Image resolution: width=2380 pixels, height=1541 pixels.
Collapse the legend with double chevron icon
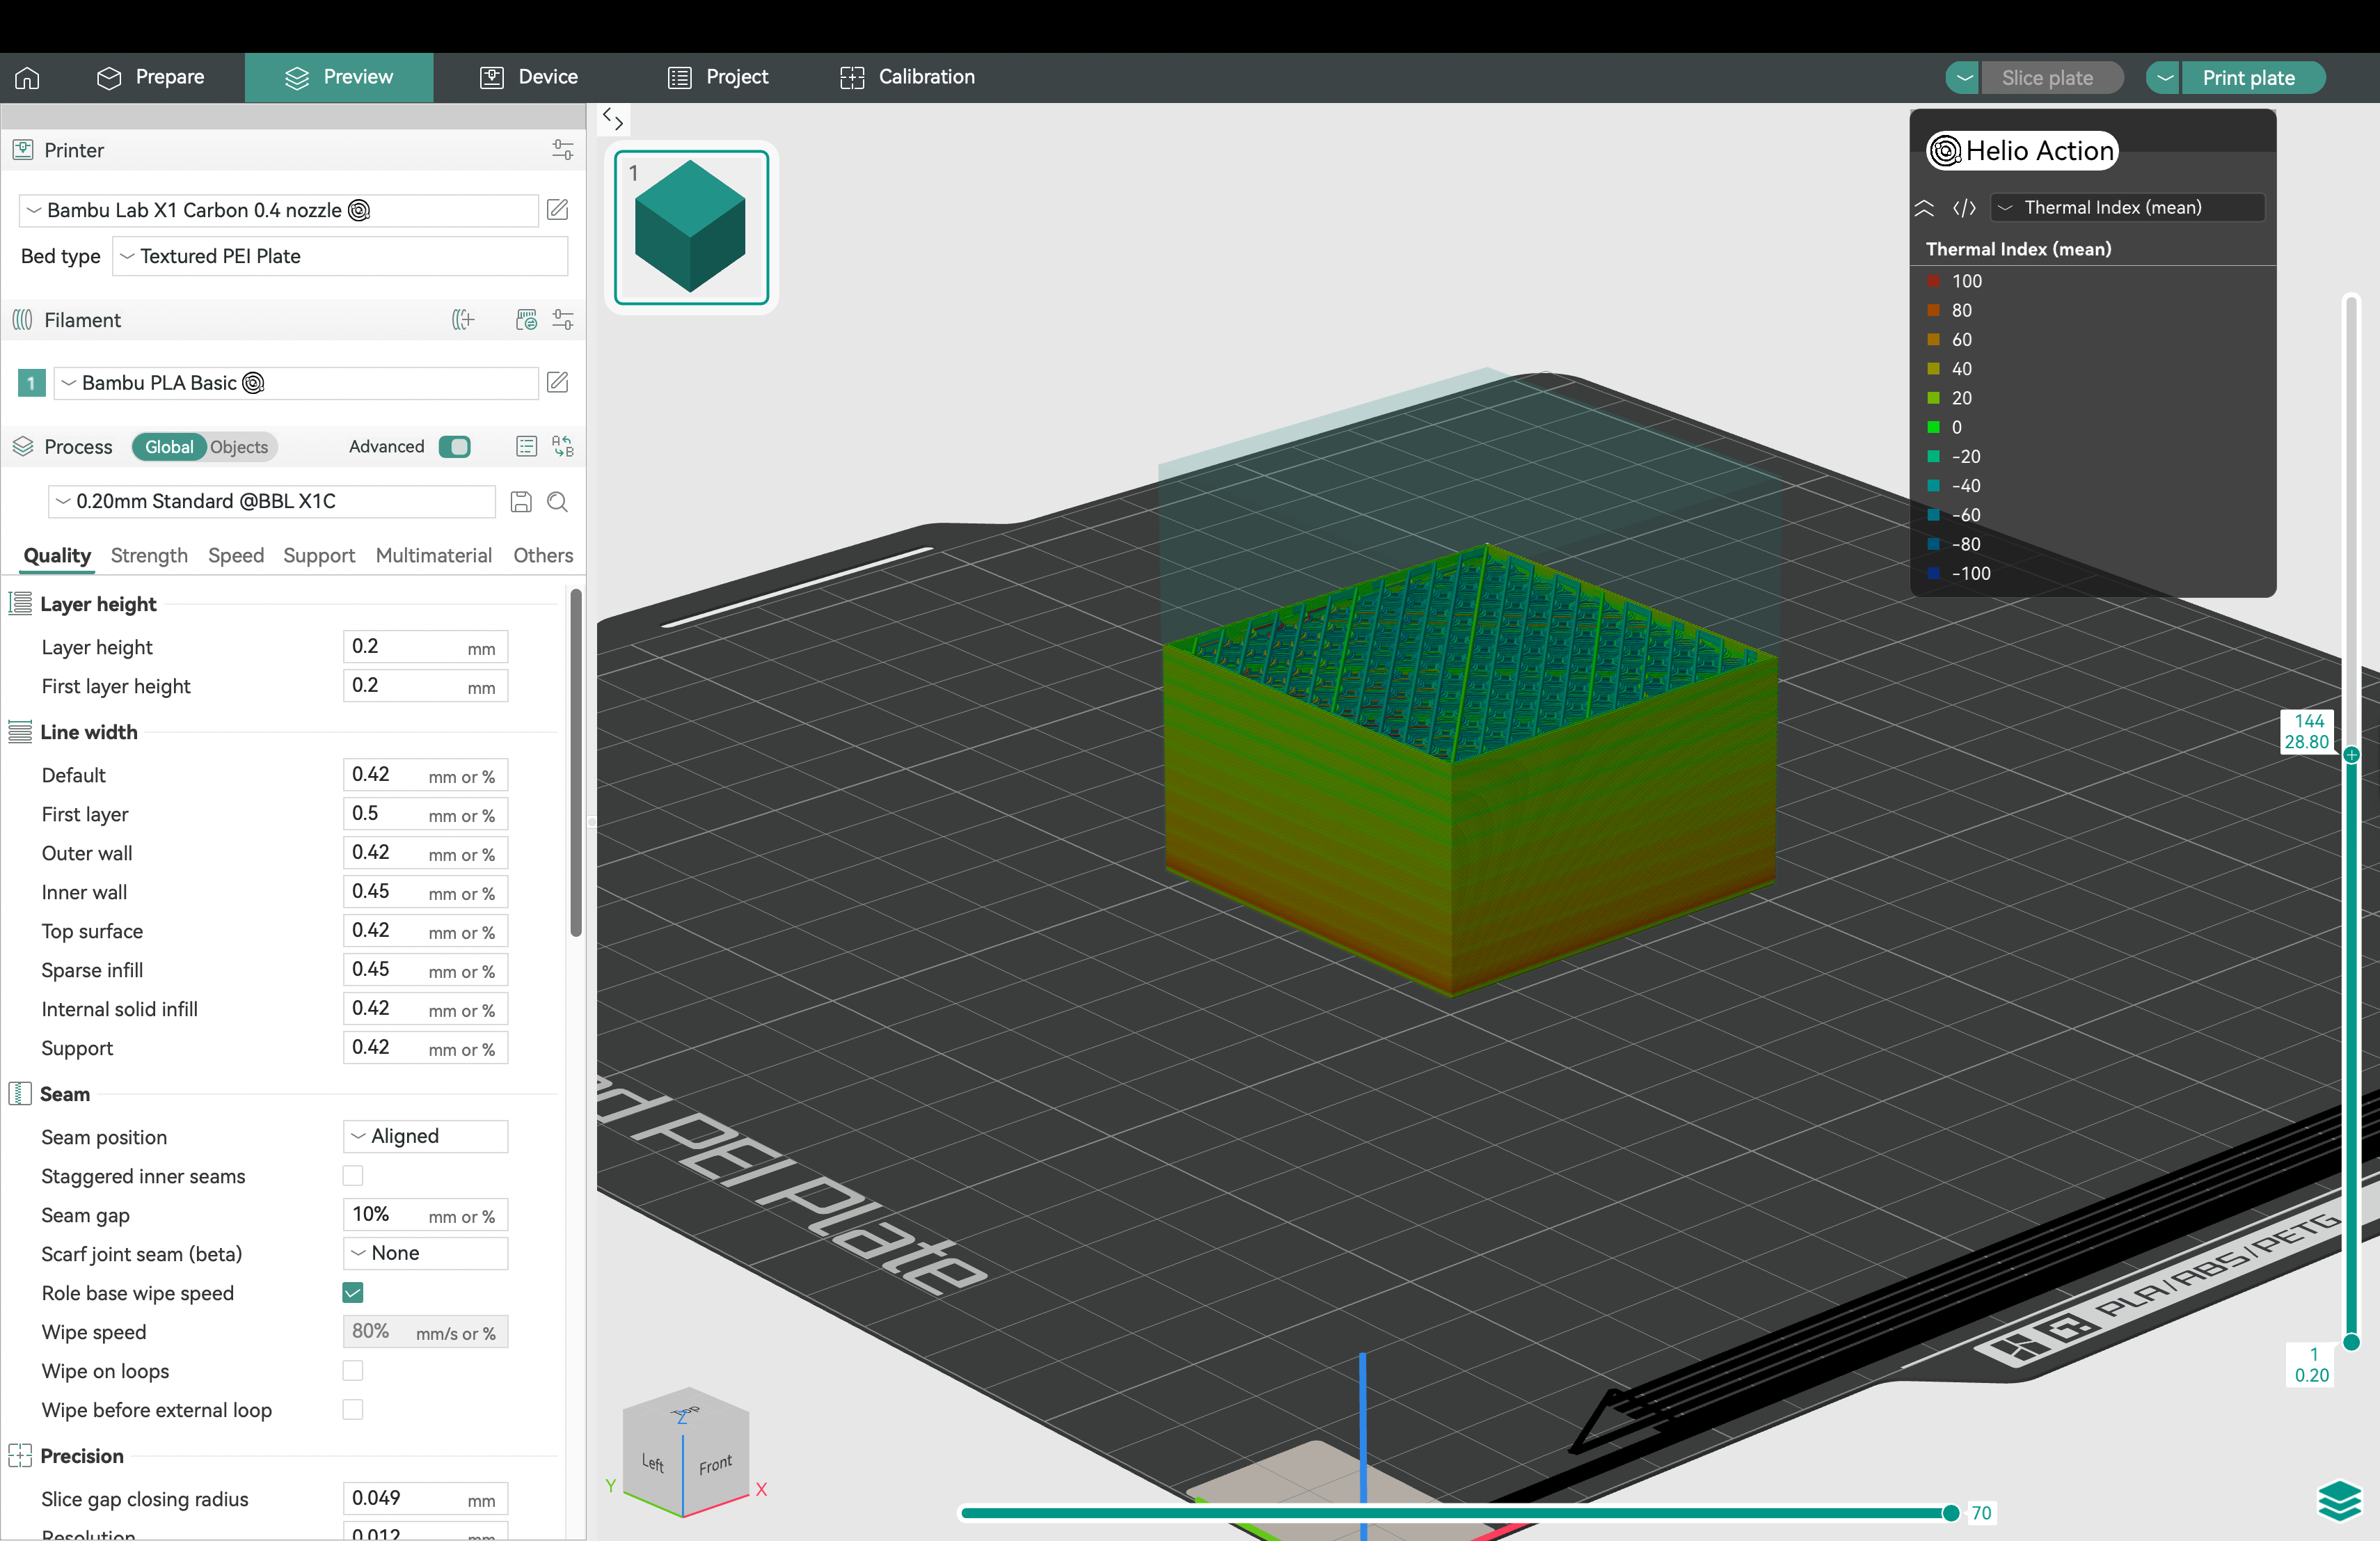[x=1924, y=208]
